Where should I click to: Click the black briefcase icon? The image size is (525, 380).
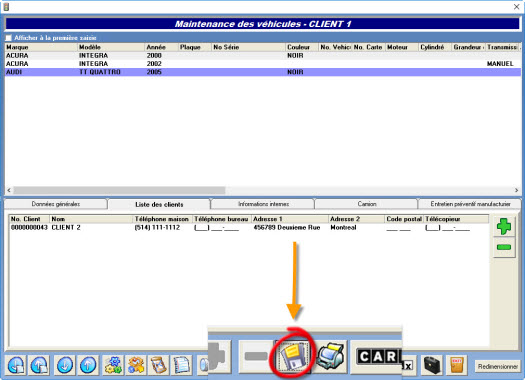[432, 365]
